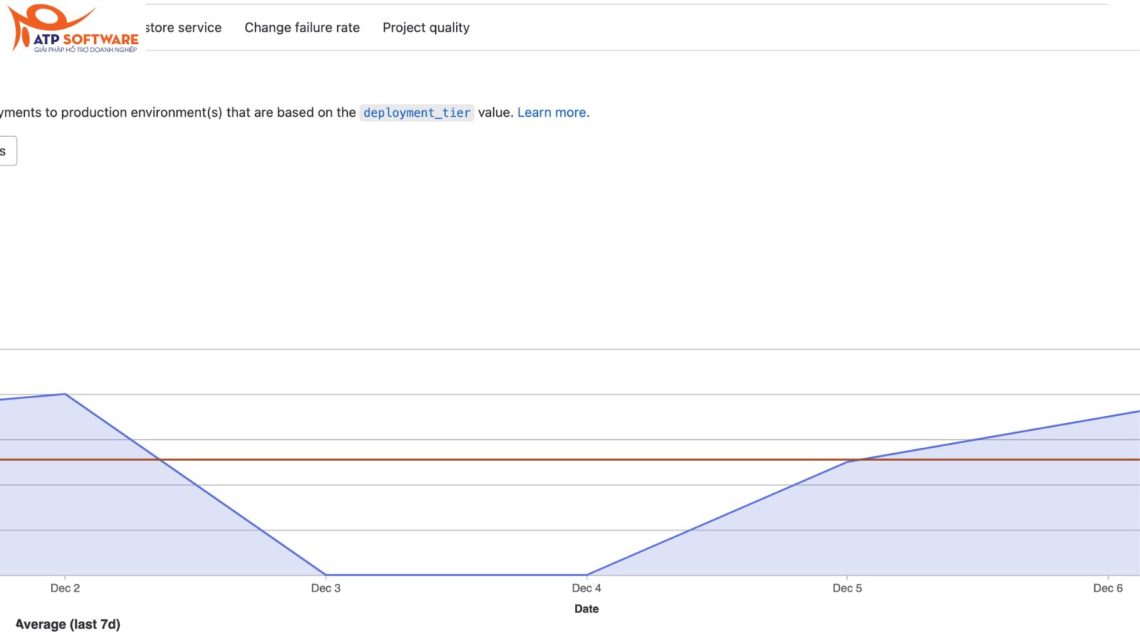Click the Dec 6 x-axis label
Image resolution: width=1140 pixels, height=641 pixels.
point(1108,589)
